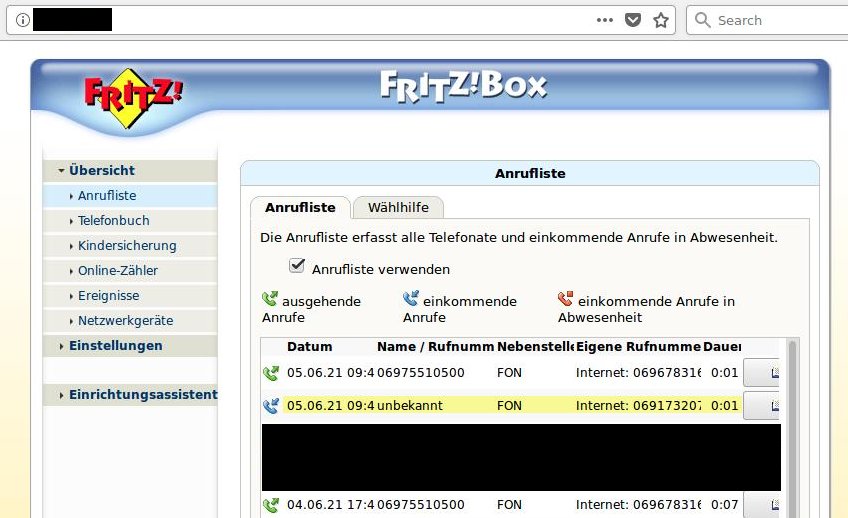Click the search magnifier icon
This screenshot has height=518, width=848.
coord(702,20)
